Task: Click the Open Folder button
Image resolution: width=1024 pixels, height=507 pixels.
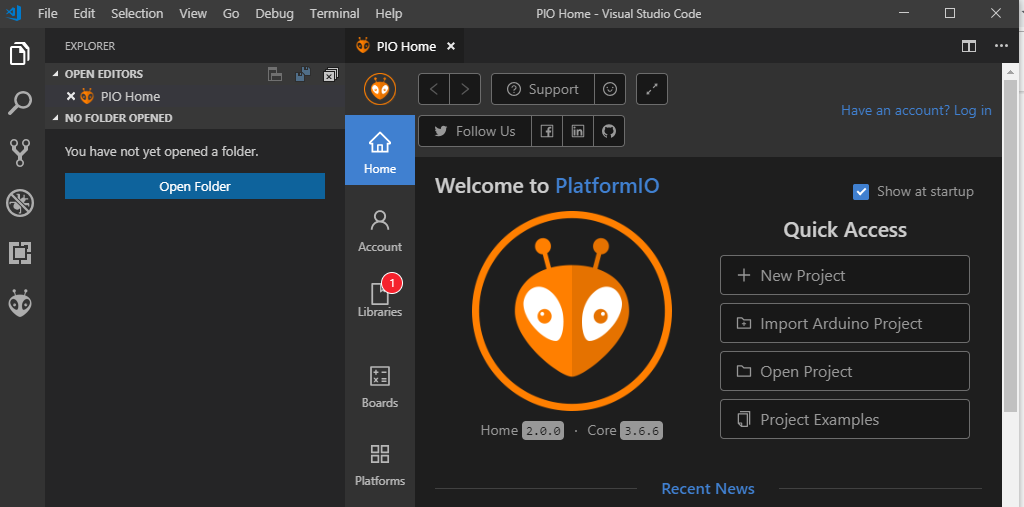Action: [x=195, y=186]
